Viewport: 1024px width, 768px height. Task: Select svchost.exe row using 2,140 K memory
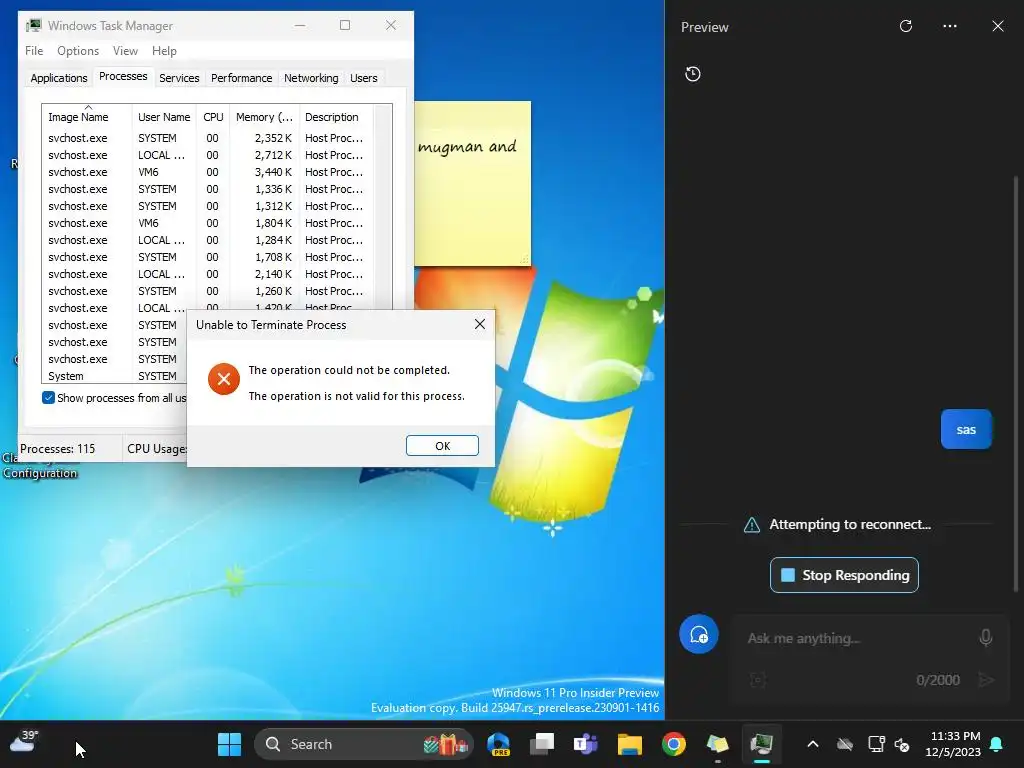(207, 274)
